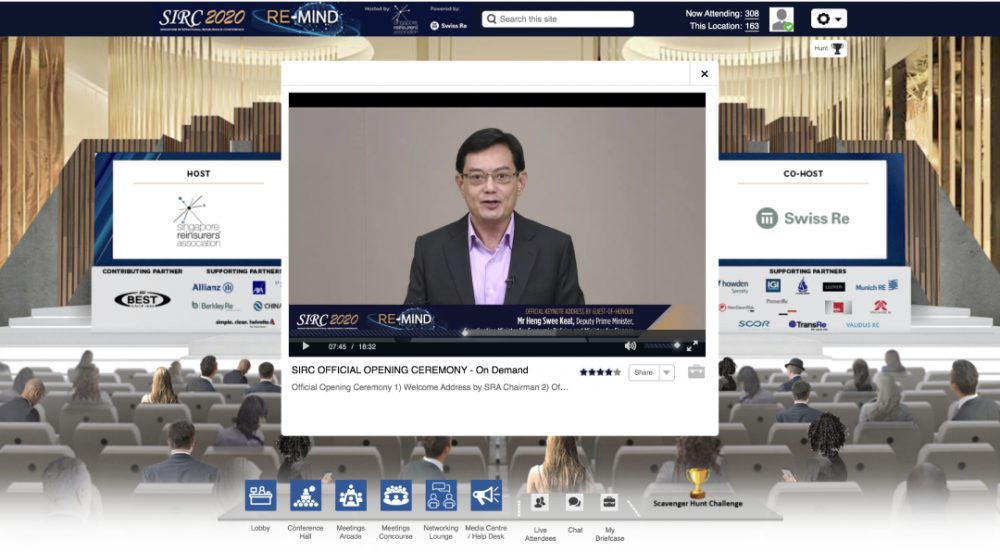
Task: Open the Media Centre / Help Desk icon
Action: [486, 495]
